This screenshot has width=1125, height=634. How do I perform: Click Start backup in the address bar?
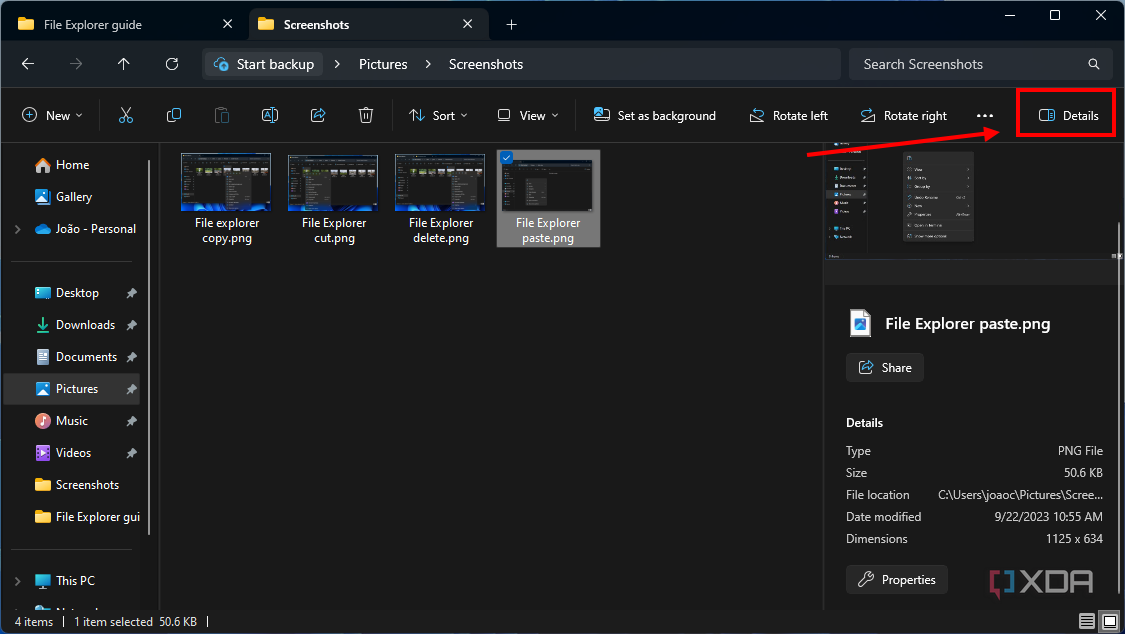(x=263, y=63)
